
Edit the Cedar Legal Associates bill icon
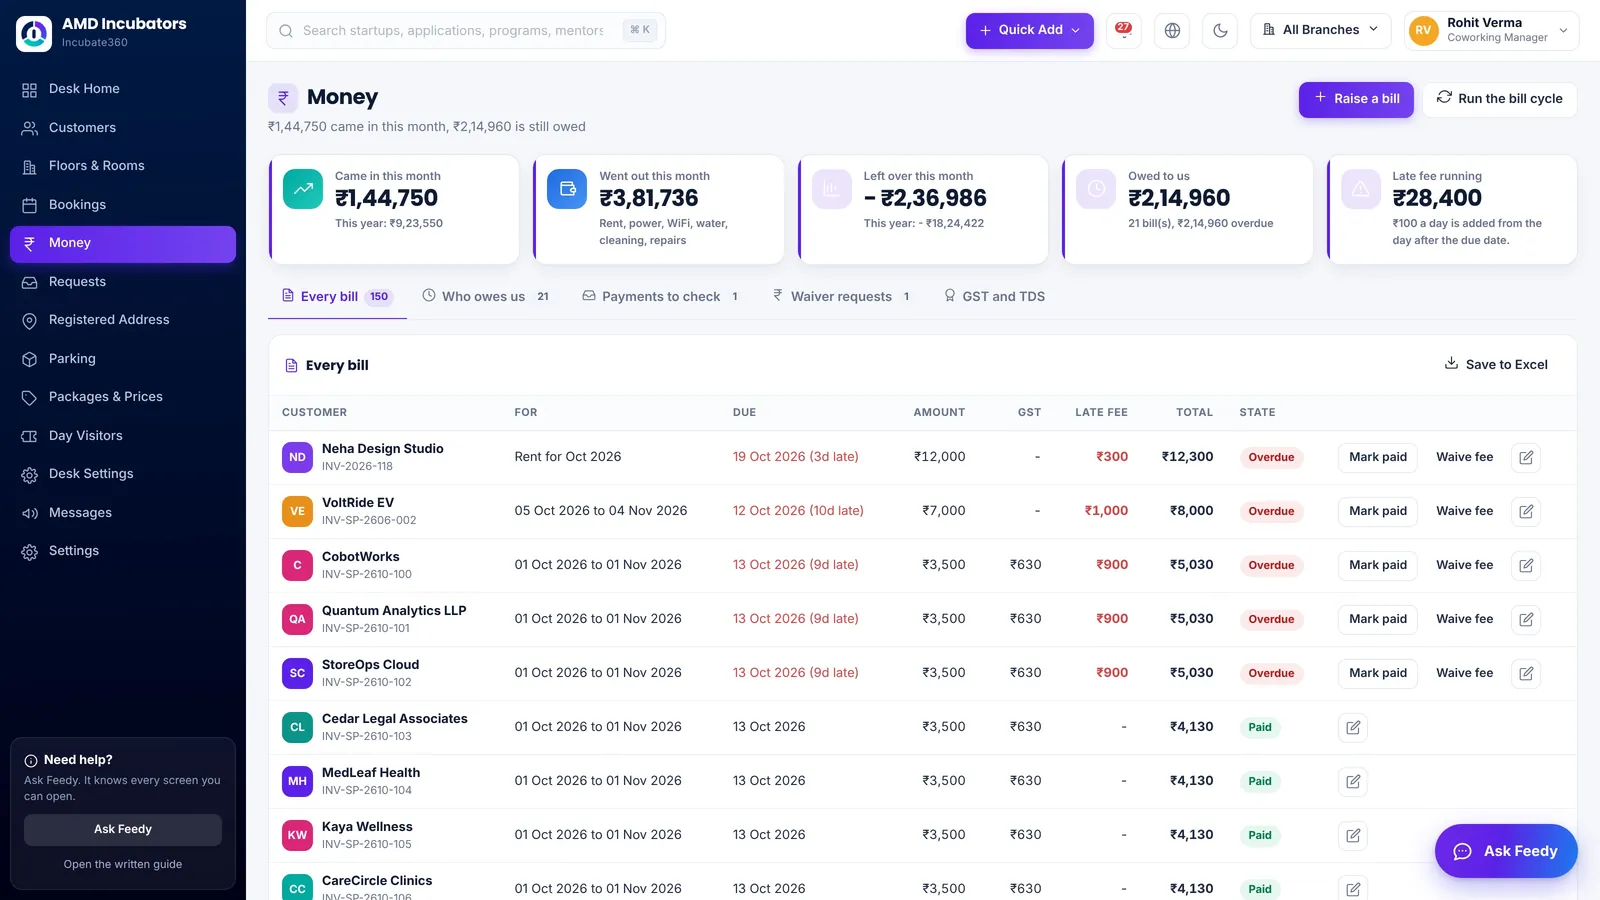(1353, 728)
